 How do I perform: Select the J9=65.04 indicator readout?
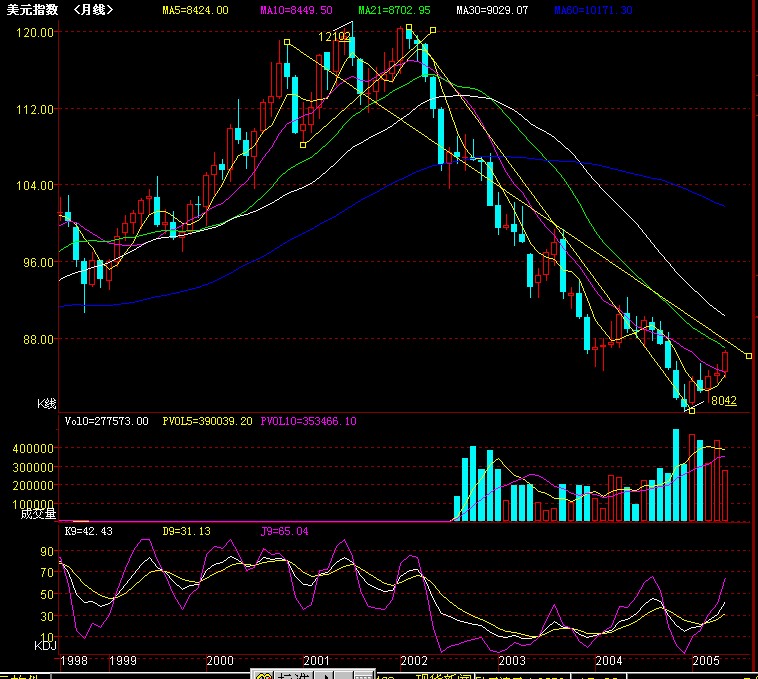(x=284, y=531)
